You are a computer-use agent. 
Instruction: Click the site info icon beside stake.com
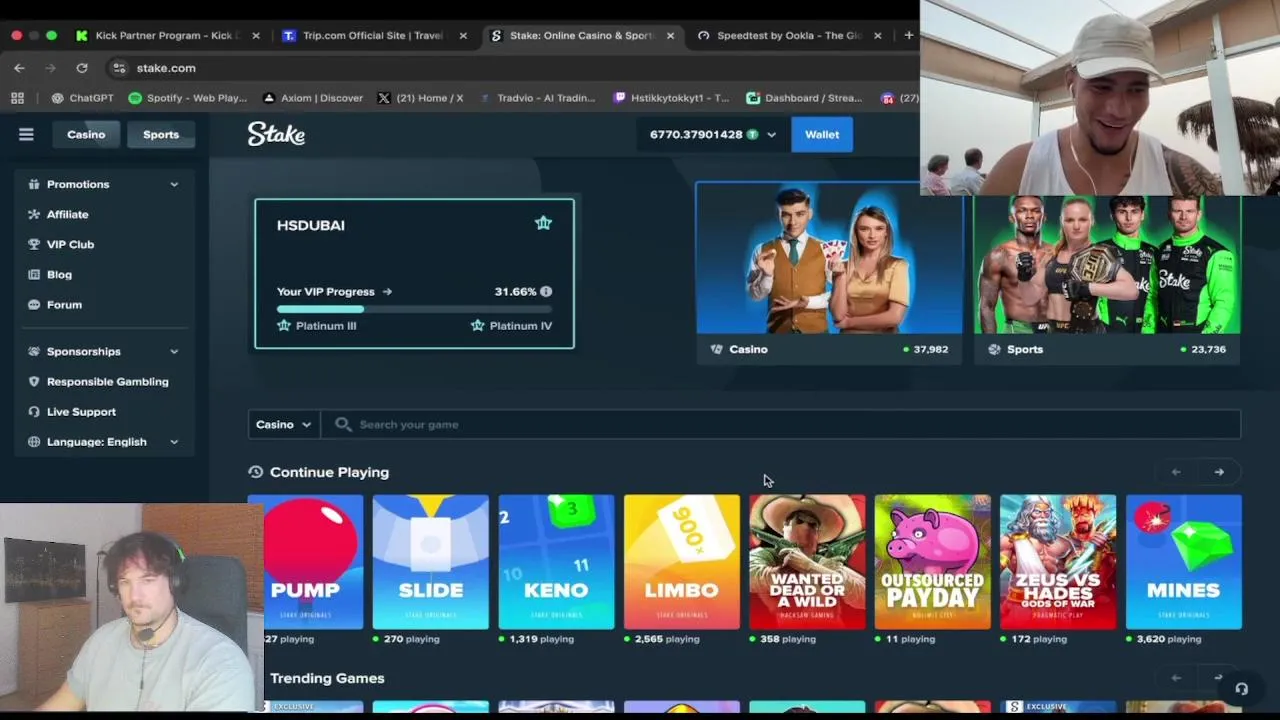click(119, 68)
